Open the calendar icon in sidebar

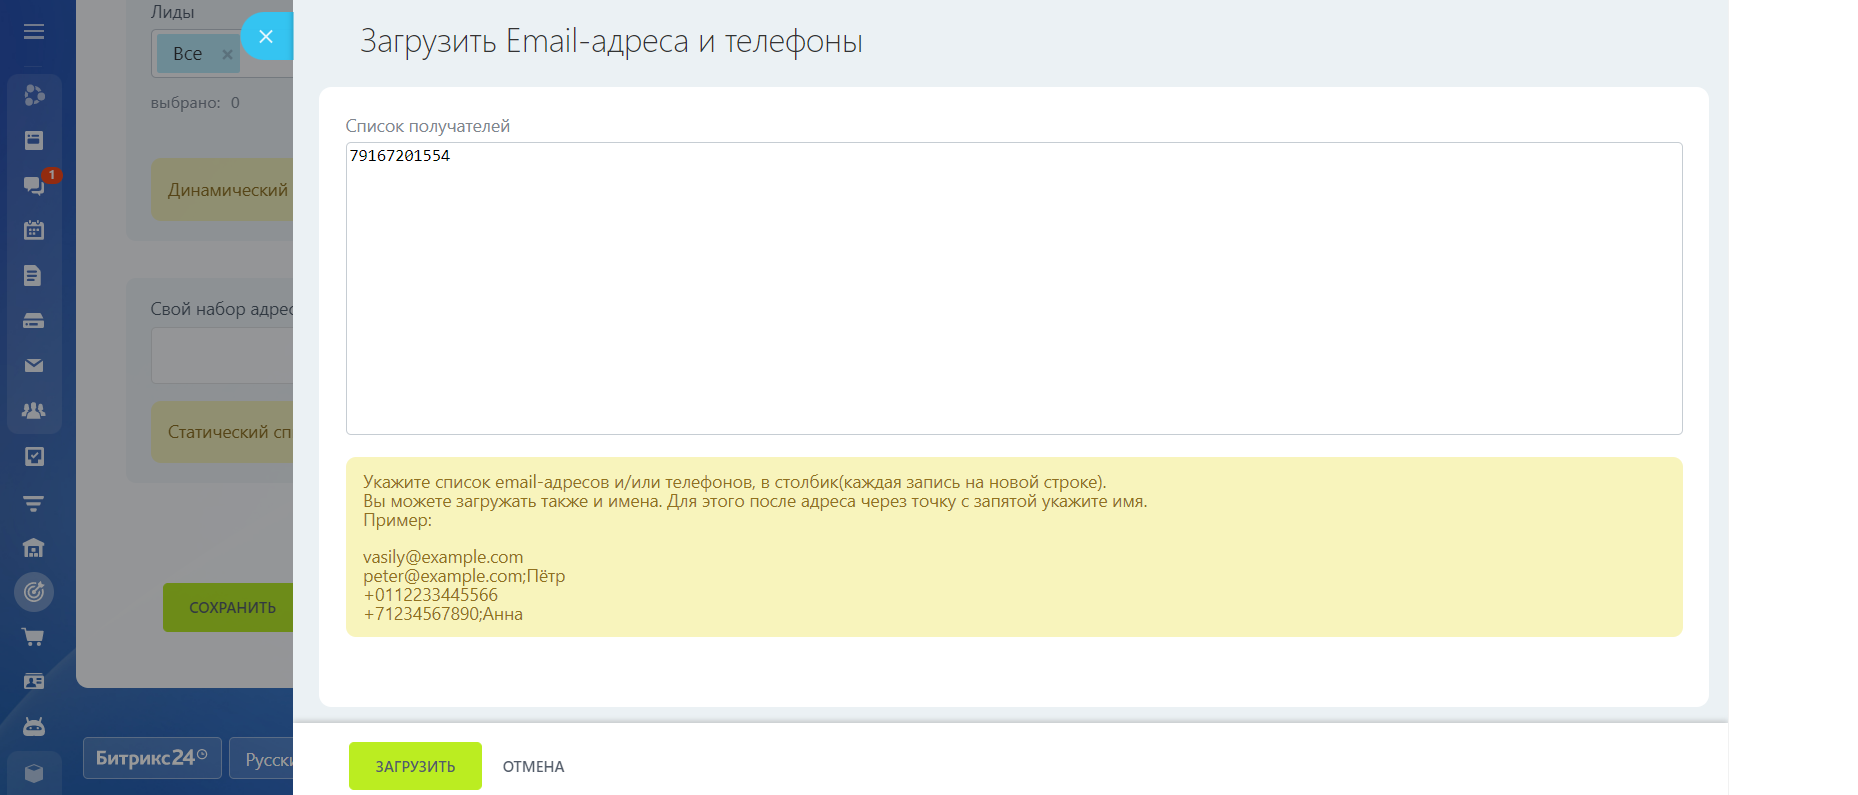point(34,230)
